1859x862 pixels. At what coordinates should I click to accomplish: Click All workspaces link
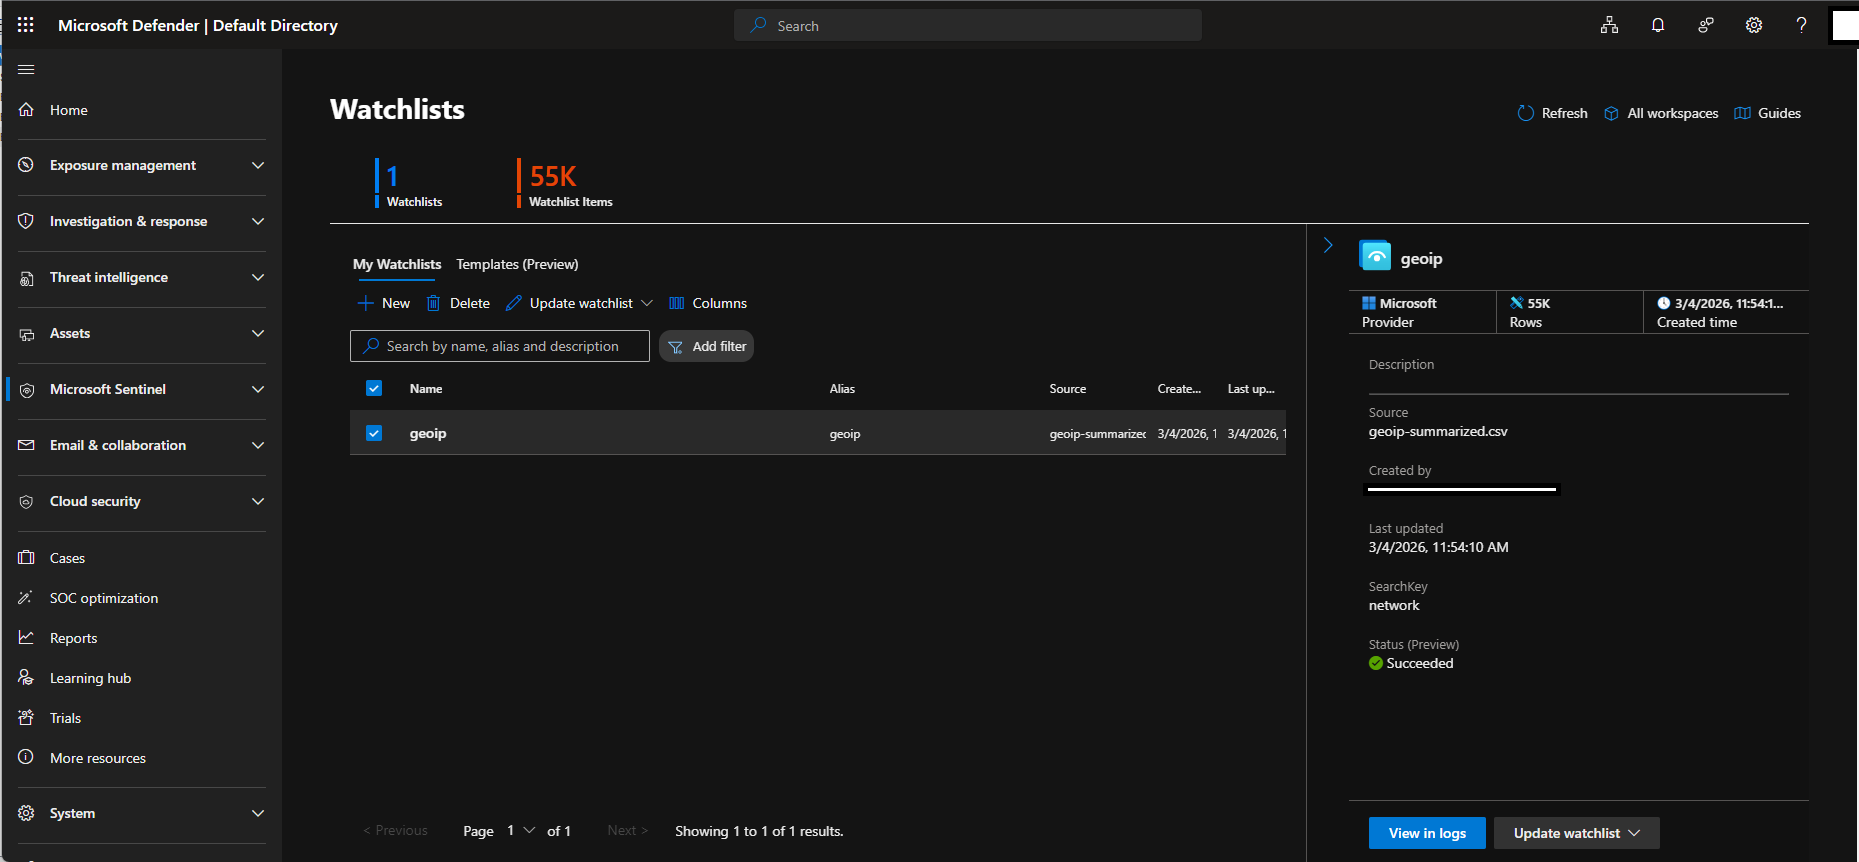click(x=1661, y=113)
